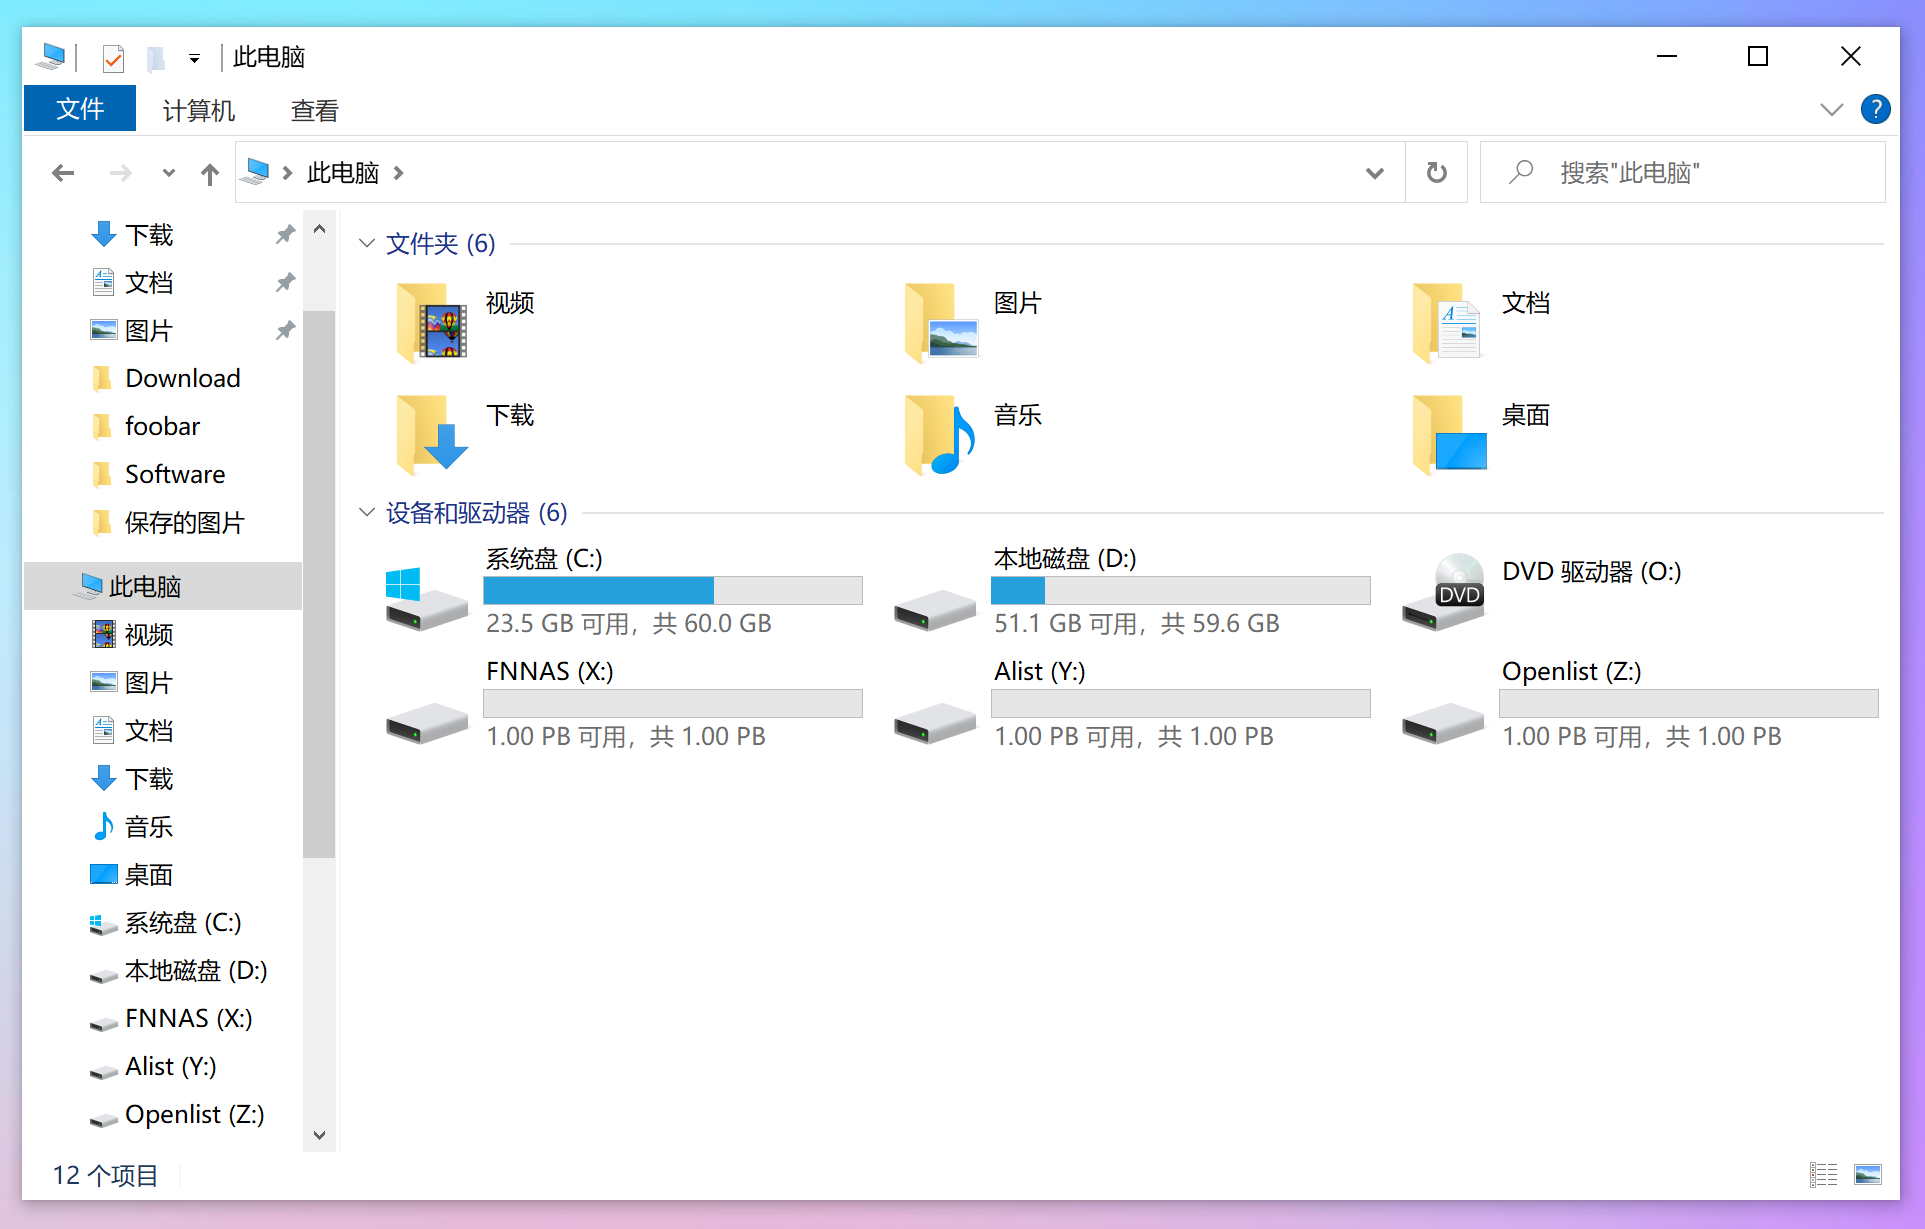Collapse the 设备和驱动器 section

(366, 512)
